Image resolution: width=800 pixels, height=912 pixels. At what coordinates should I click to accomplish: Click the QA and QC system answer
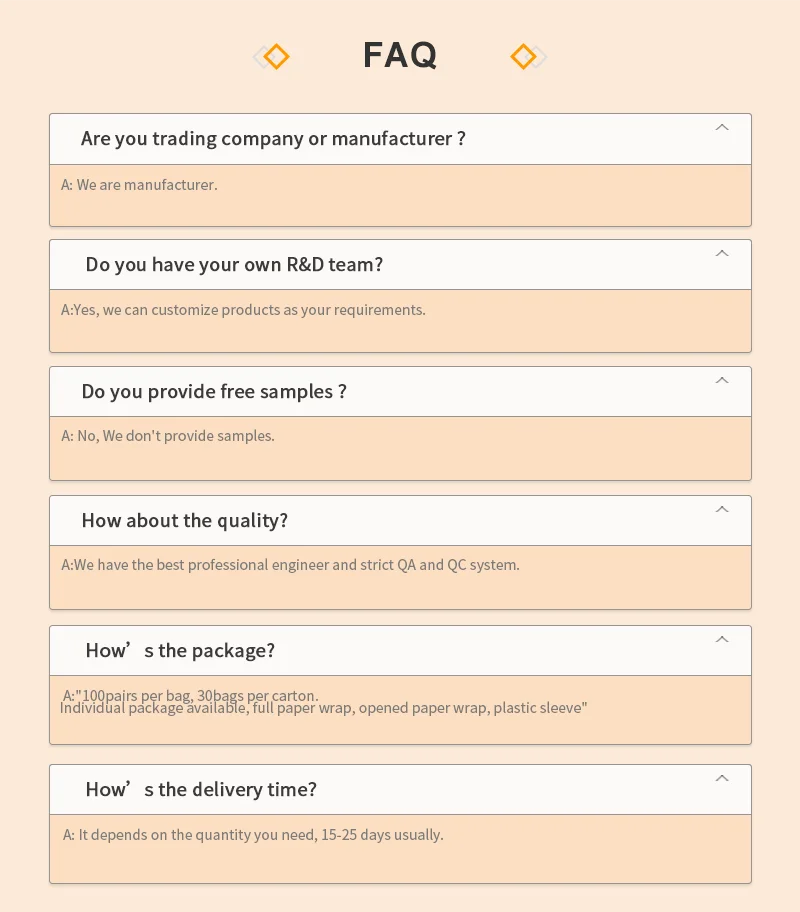(290, 565)
